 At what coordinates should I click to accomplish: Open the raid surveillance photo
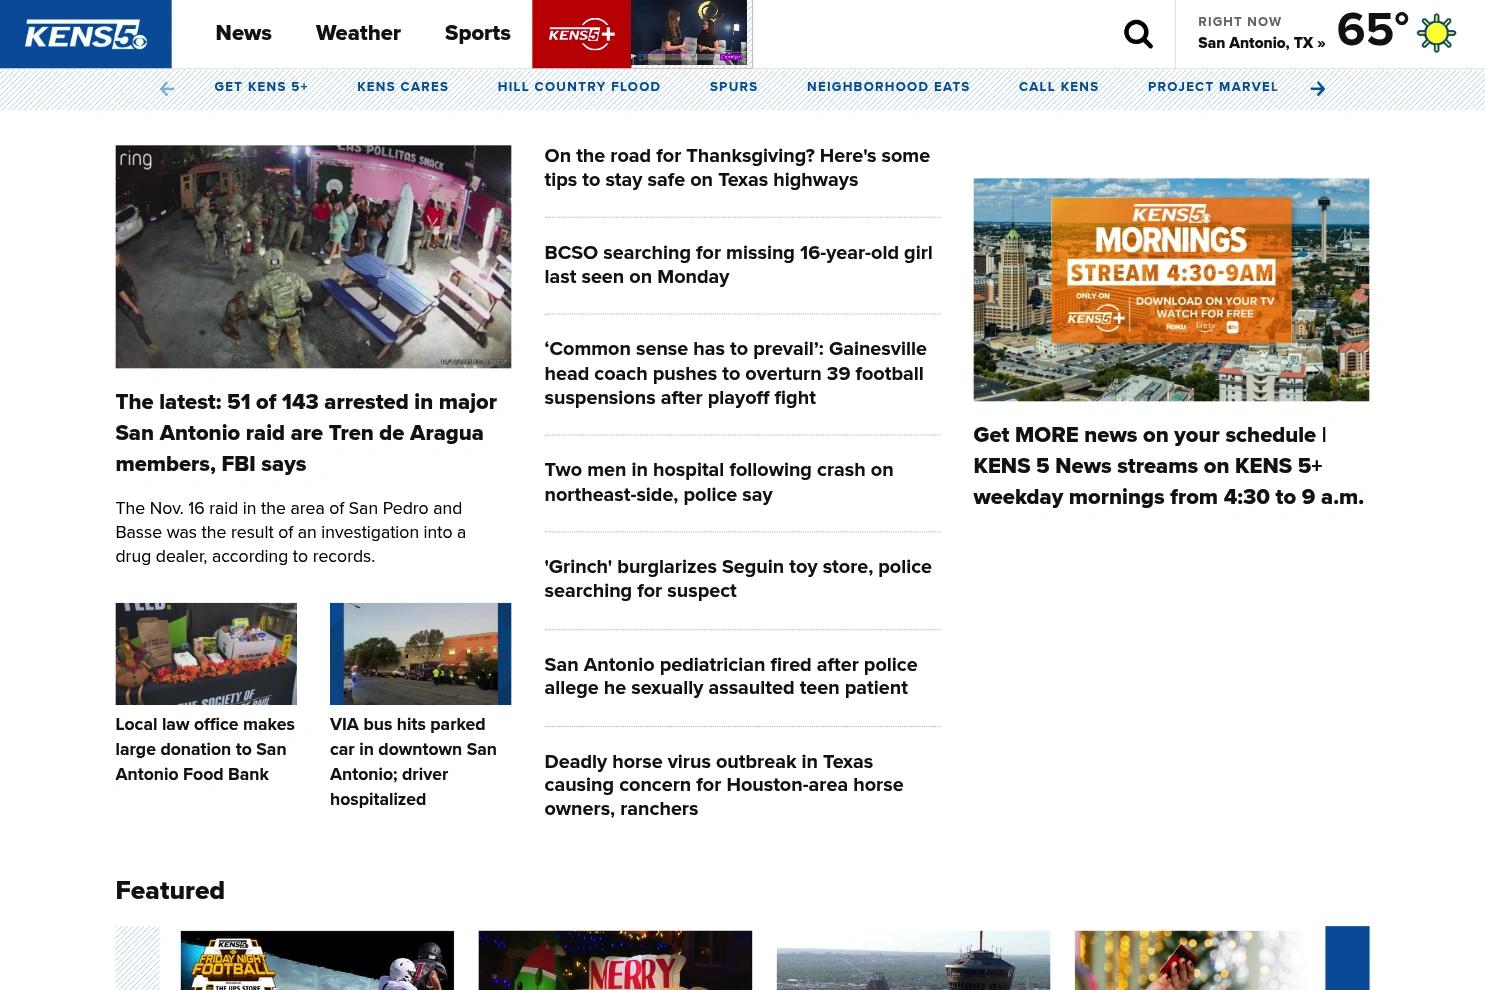[x=313, y=256]
